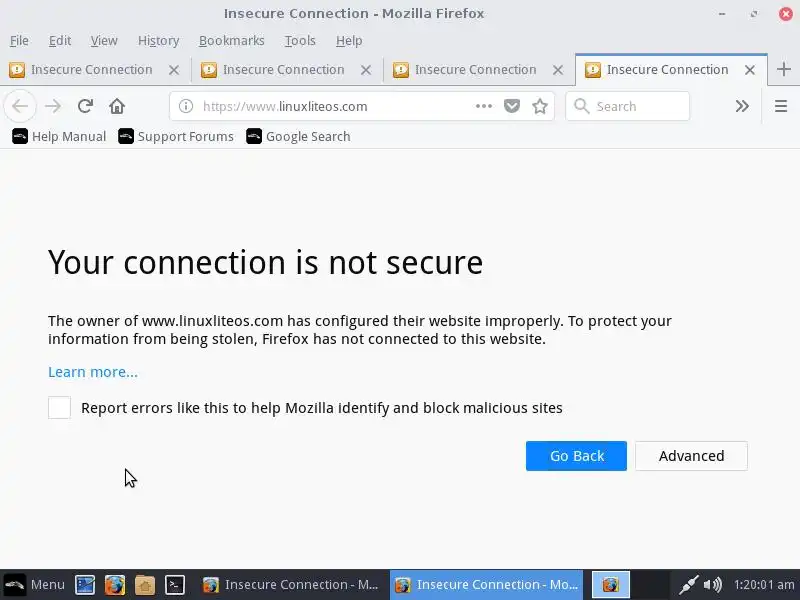Click the Forward navigation arrow
The height and width of the screenshot is (600, 800).
[x=53, y=106]
